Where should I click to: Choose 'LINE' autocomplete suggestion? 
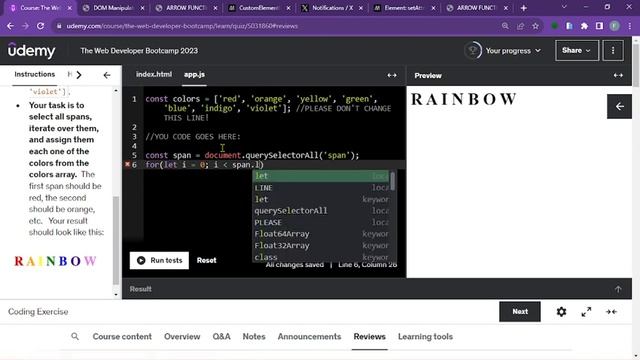coord(321,188)
